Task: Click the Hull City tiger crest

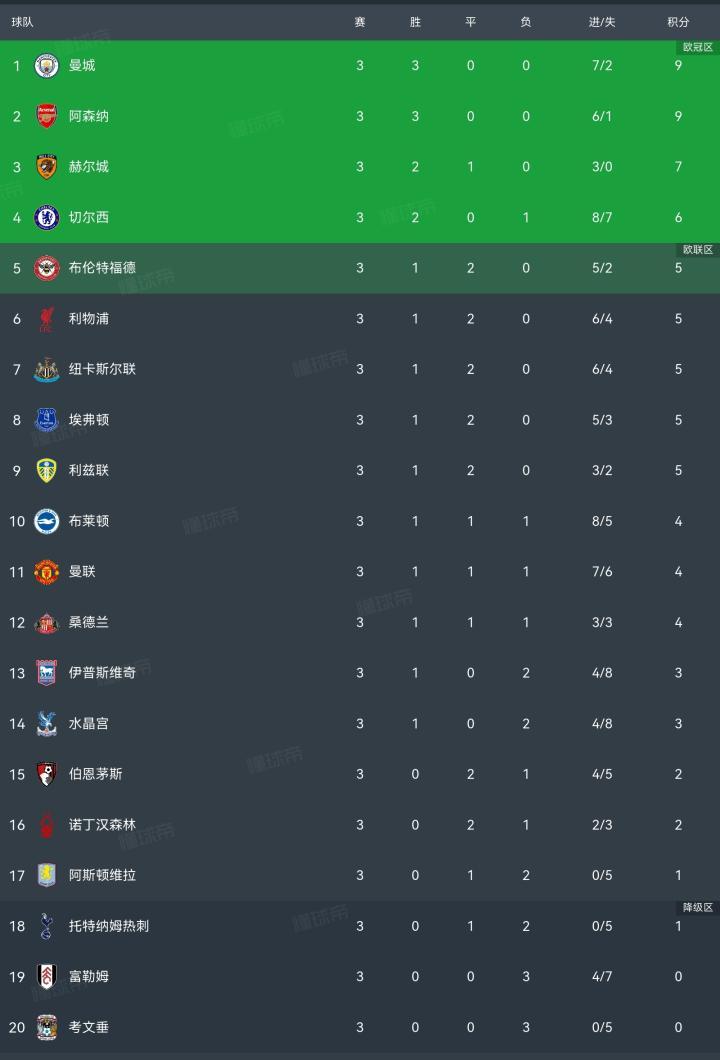Action: click(46, 167)
